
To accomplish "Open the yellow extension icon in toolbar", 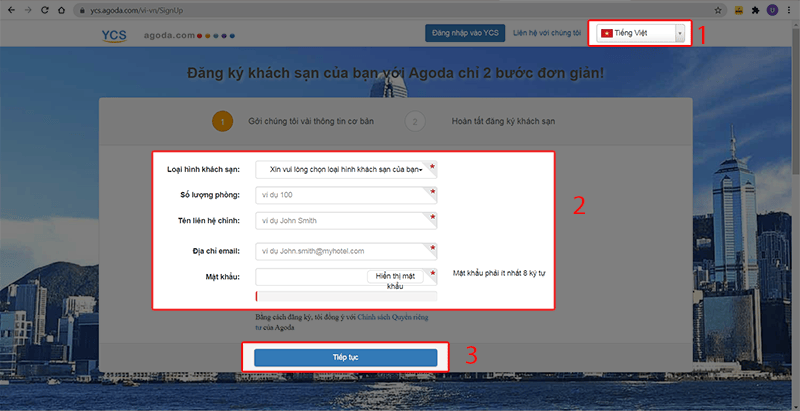I will 738,10.
